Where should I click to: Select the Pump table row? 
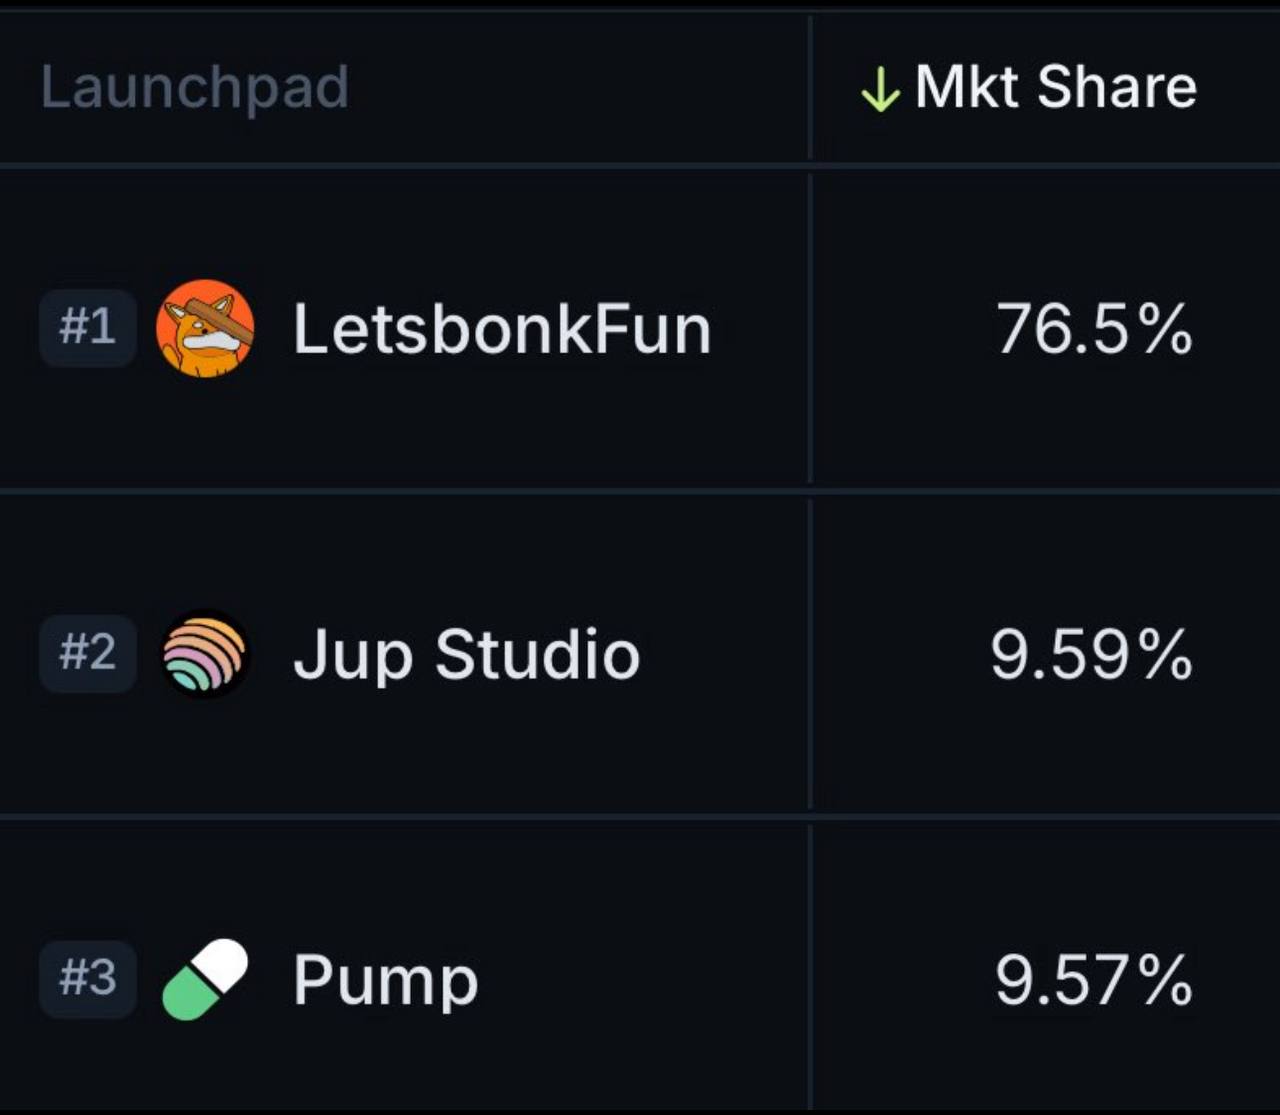coord(640,966)
